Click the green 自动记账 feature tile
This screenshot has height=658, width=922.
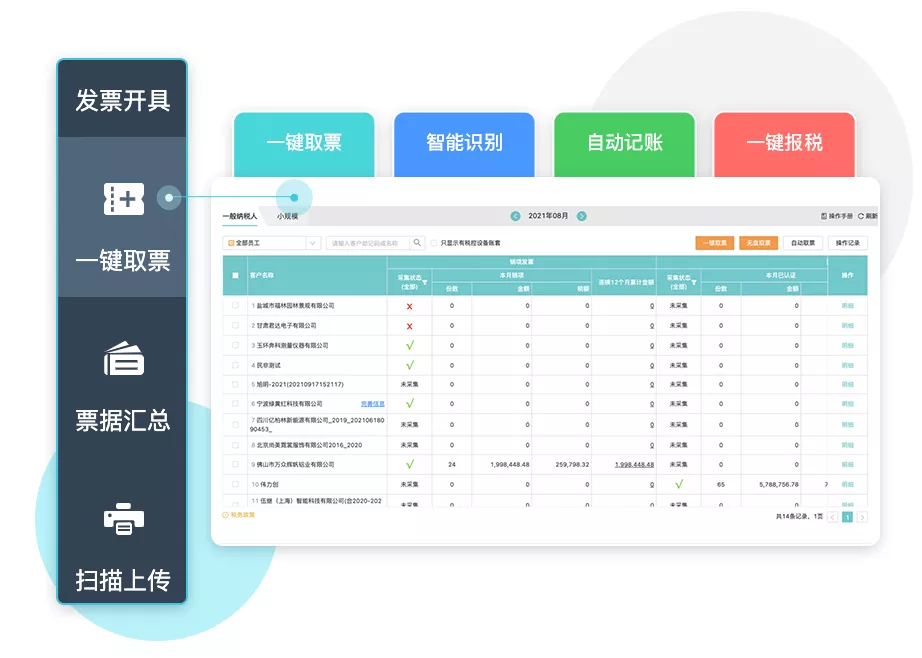[624, 143]
